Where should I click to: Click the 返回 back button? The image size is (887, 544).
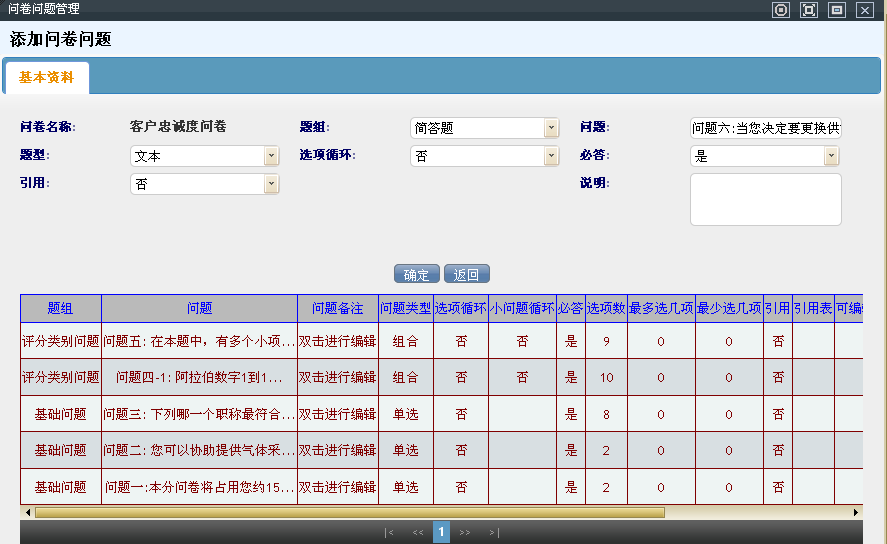coord(466,275)
